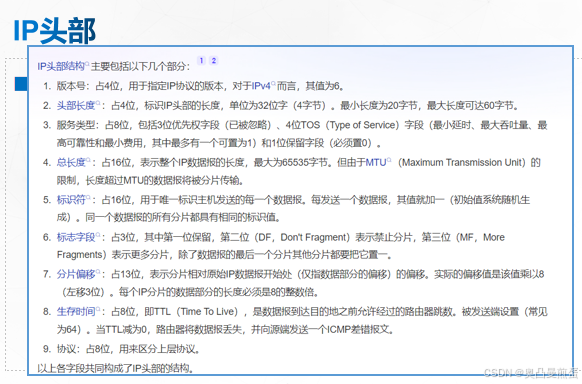Click the closing line '以上各字段共同构成了IP头部的结构'

point(115,368)
